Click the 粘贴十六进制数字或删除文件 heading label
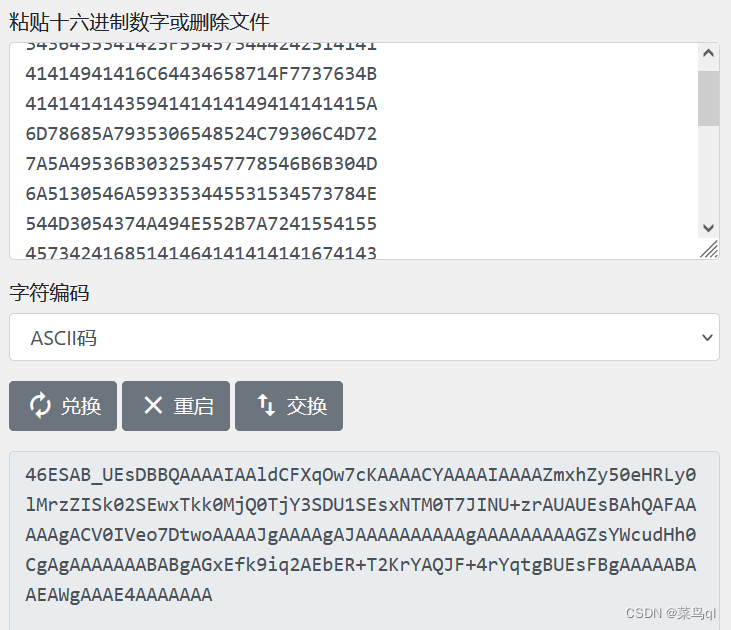731x630 pixels. click(x=139, y=22)
